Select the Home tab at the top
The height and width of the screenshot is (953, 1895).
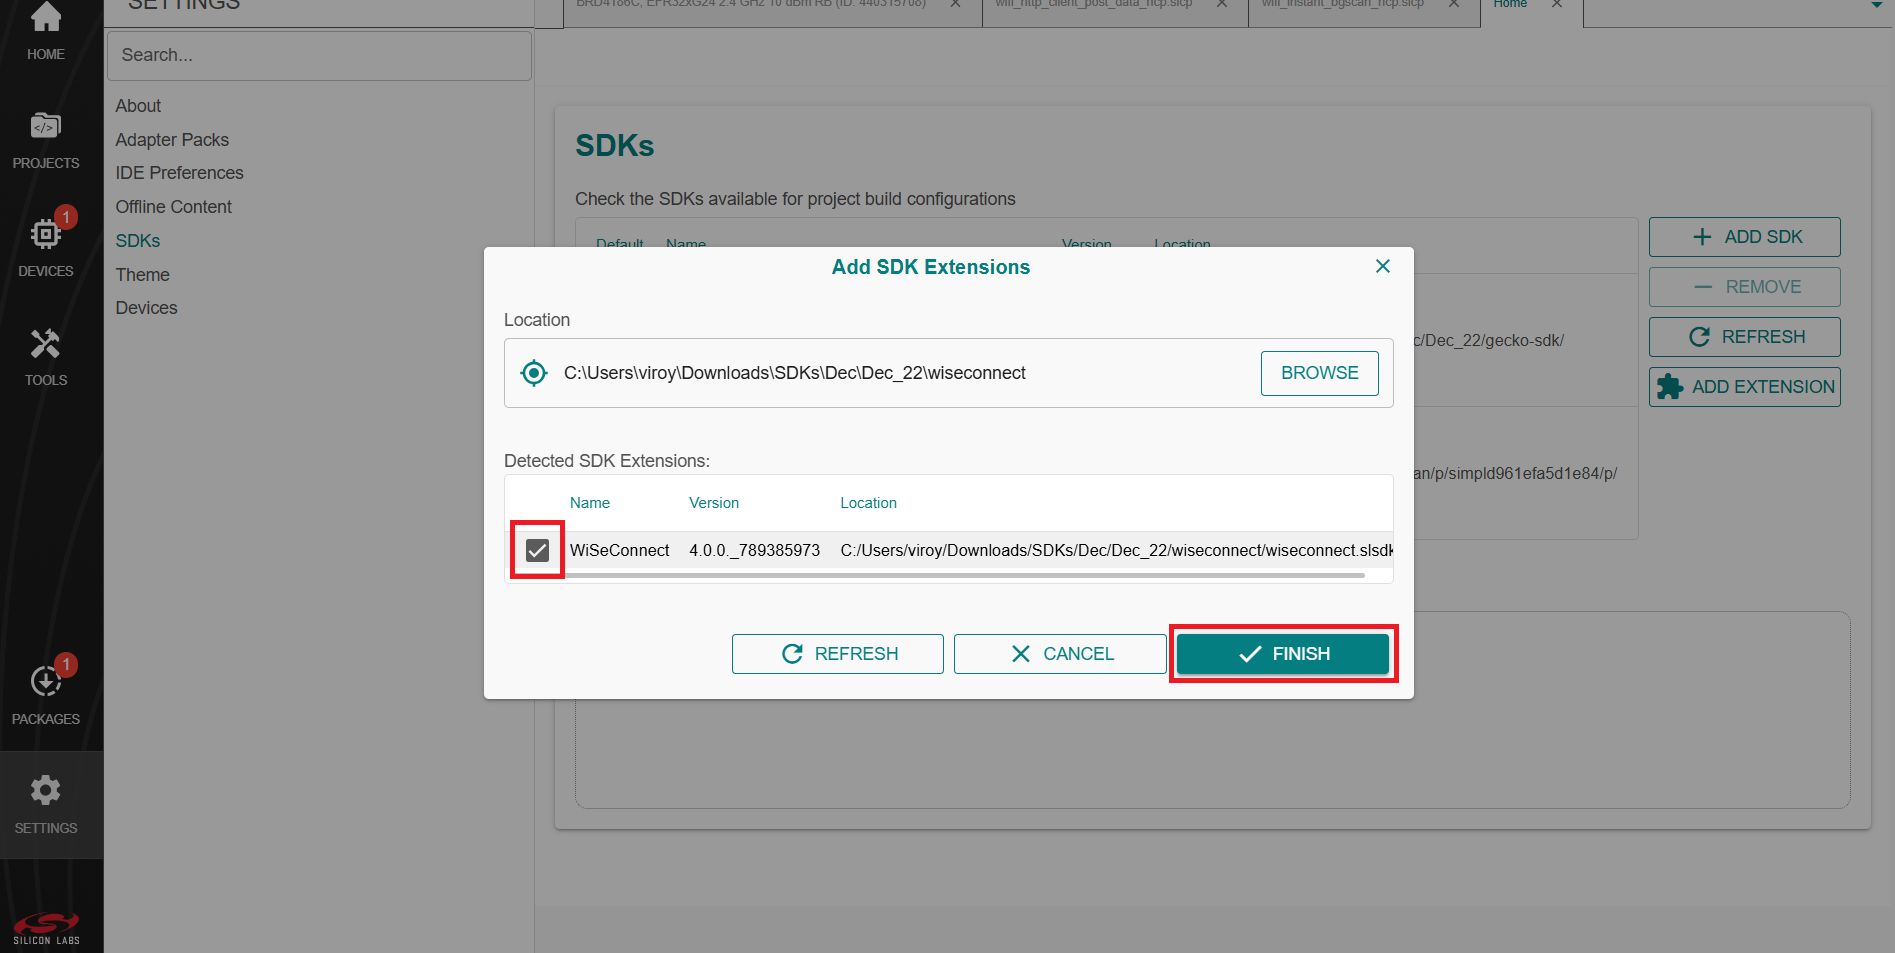click(1509, 4)
